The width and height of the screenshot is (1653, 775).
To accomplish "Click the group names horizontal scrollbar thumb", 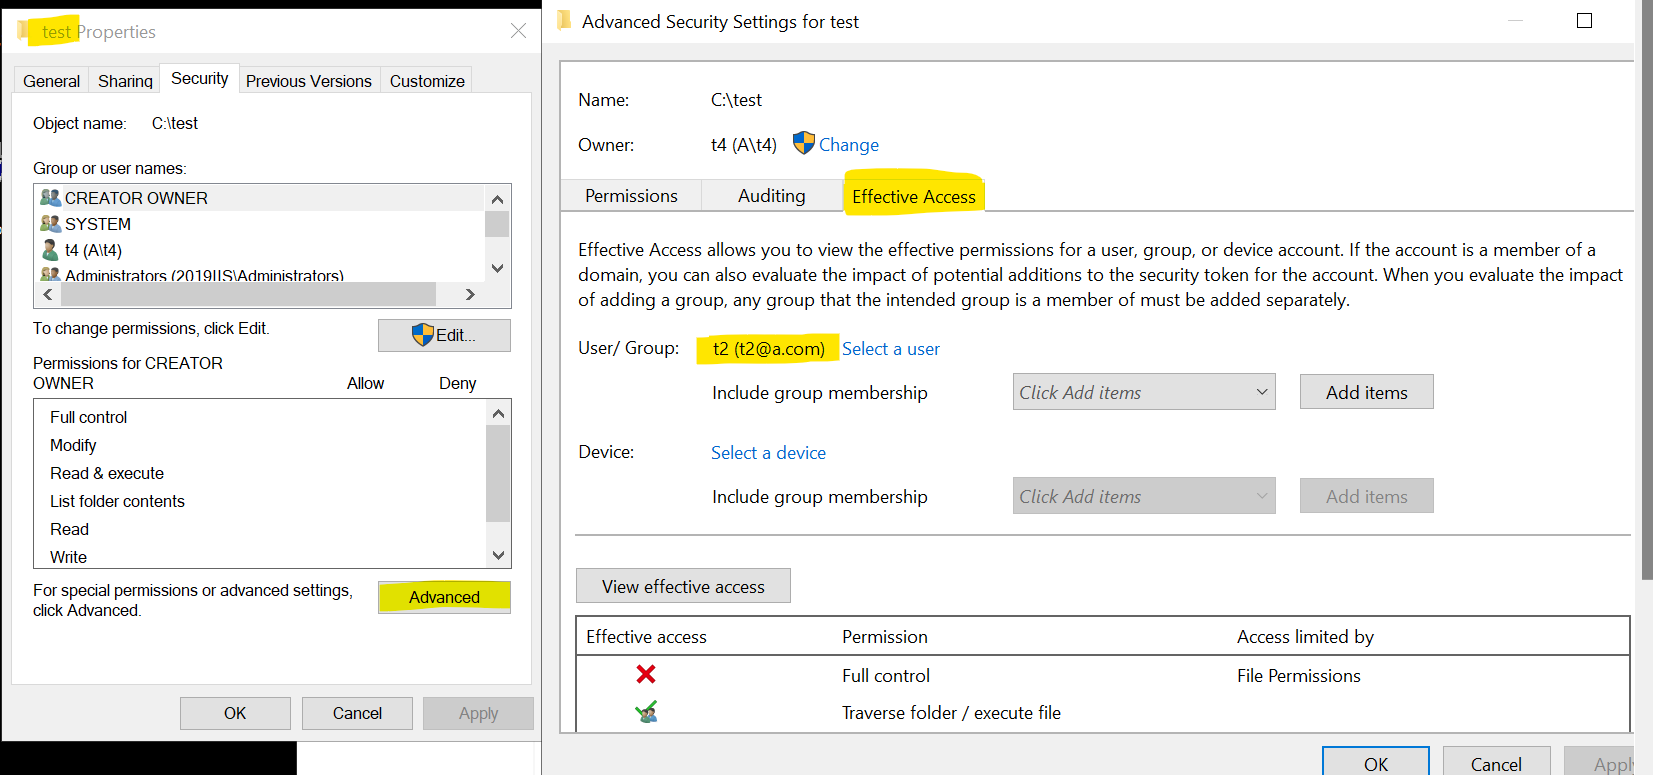I will (248, 294).
